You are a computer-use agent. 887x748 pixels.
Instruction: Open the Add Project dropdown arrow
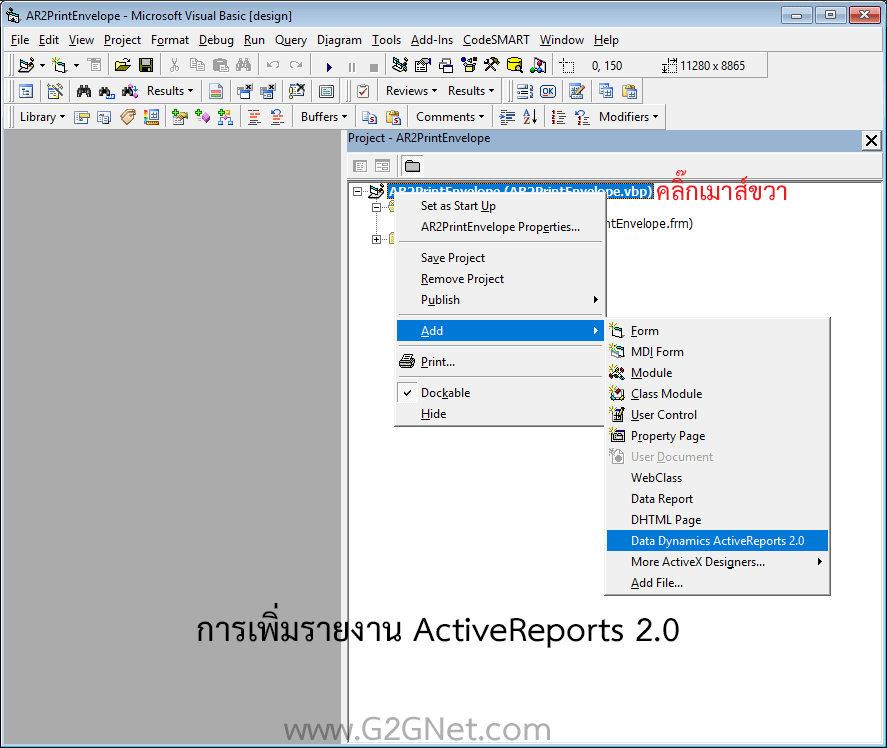click(x=42, y=66)
